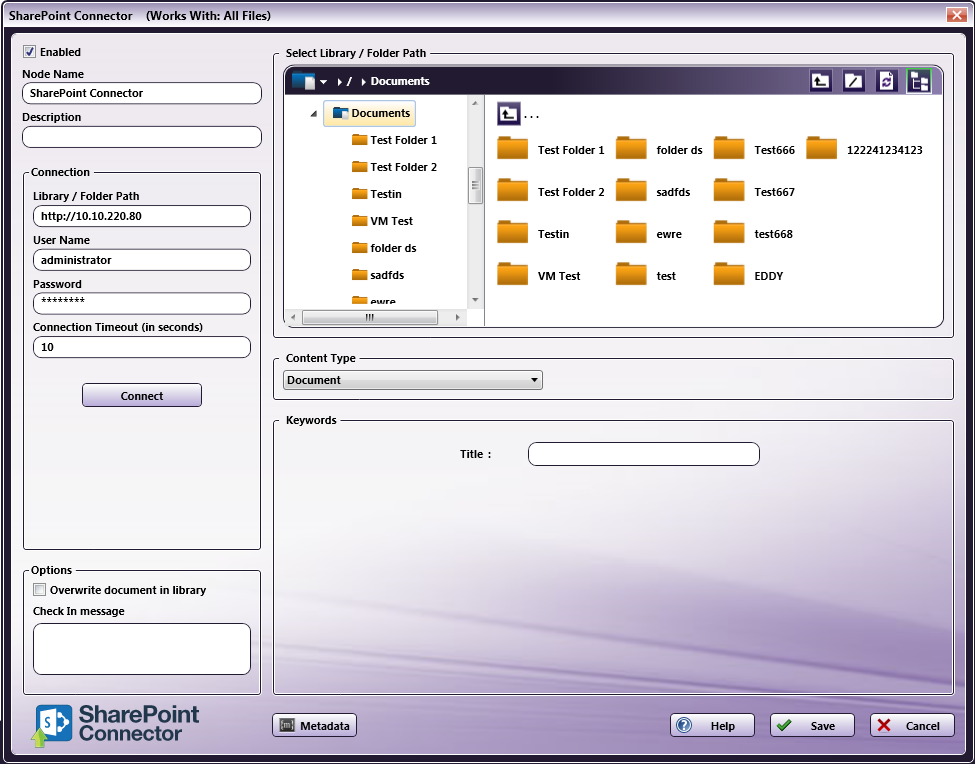The height and width of the screenshot is (764, 975).
Task: Open the Testin folder icon in grid
Action: pos(512,234)
